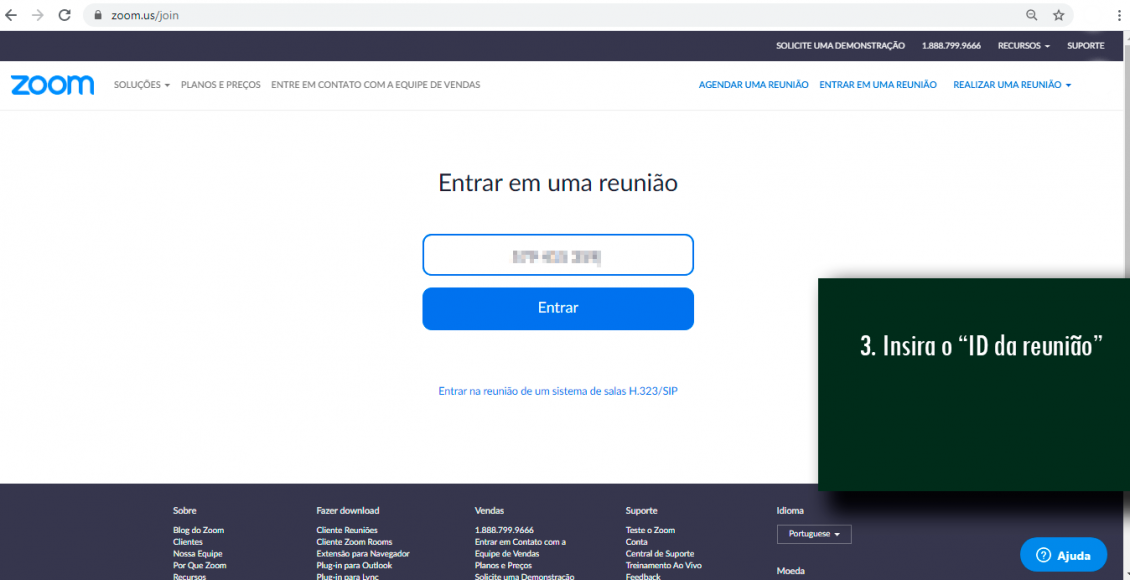Open Conta footer link
This screenshot has width=1130, height=580.
[636, 542]
